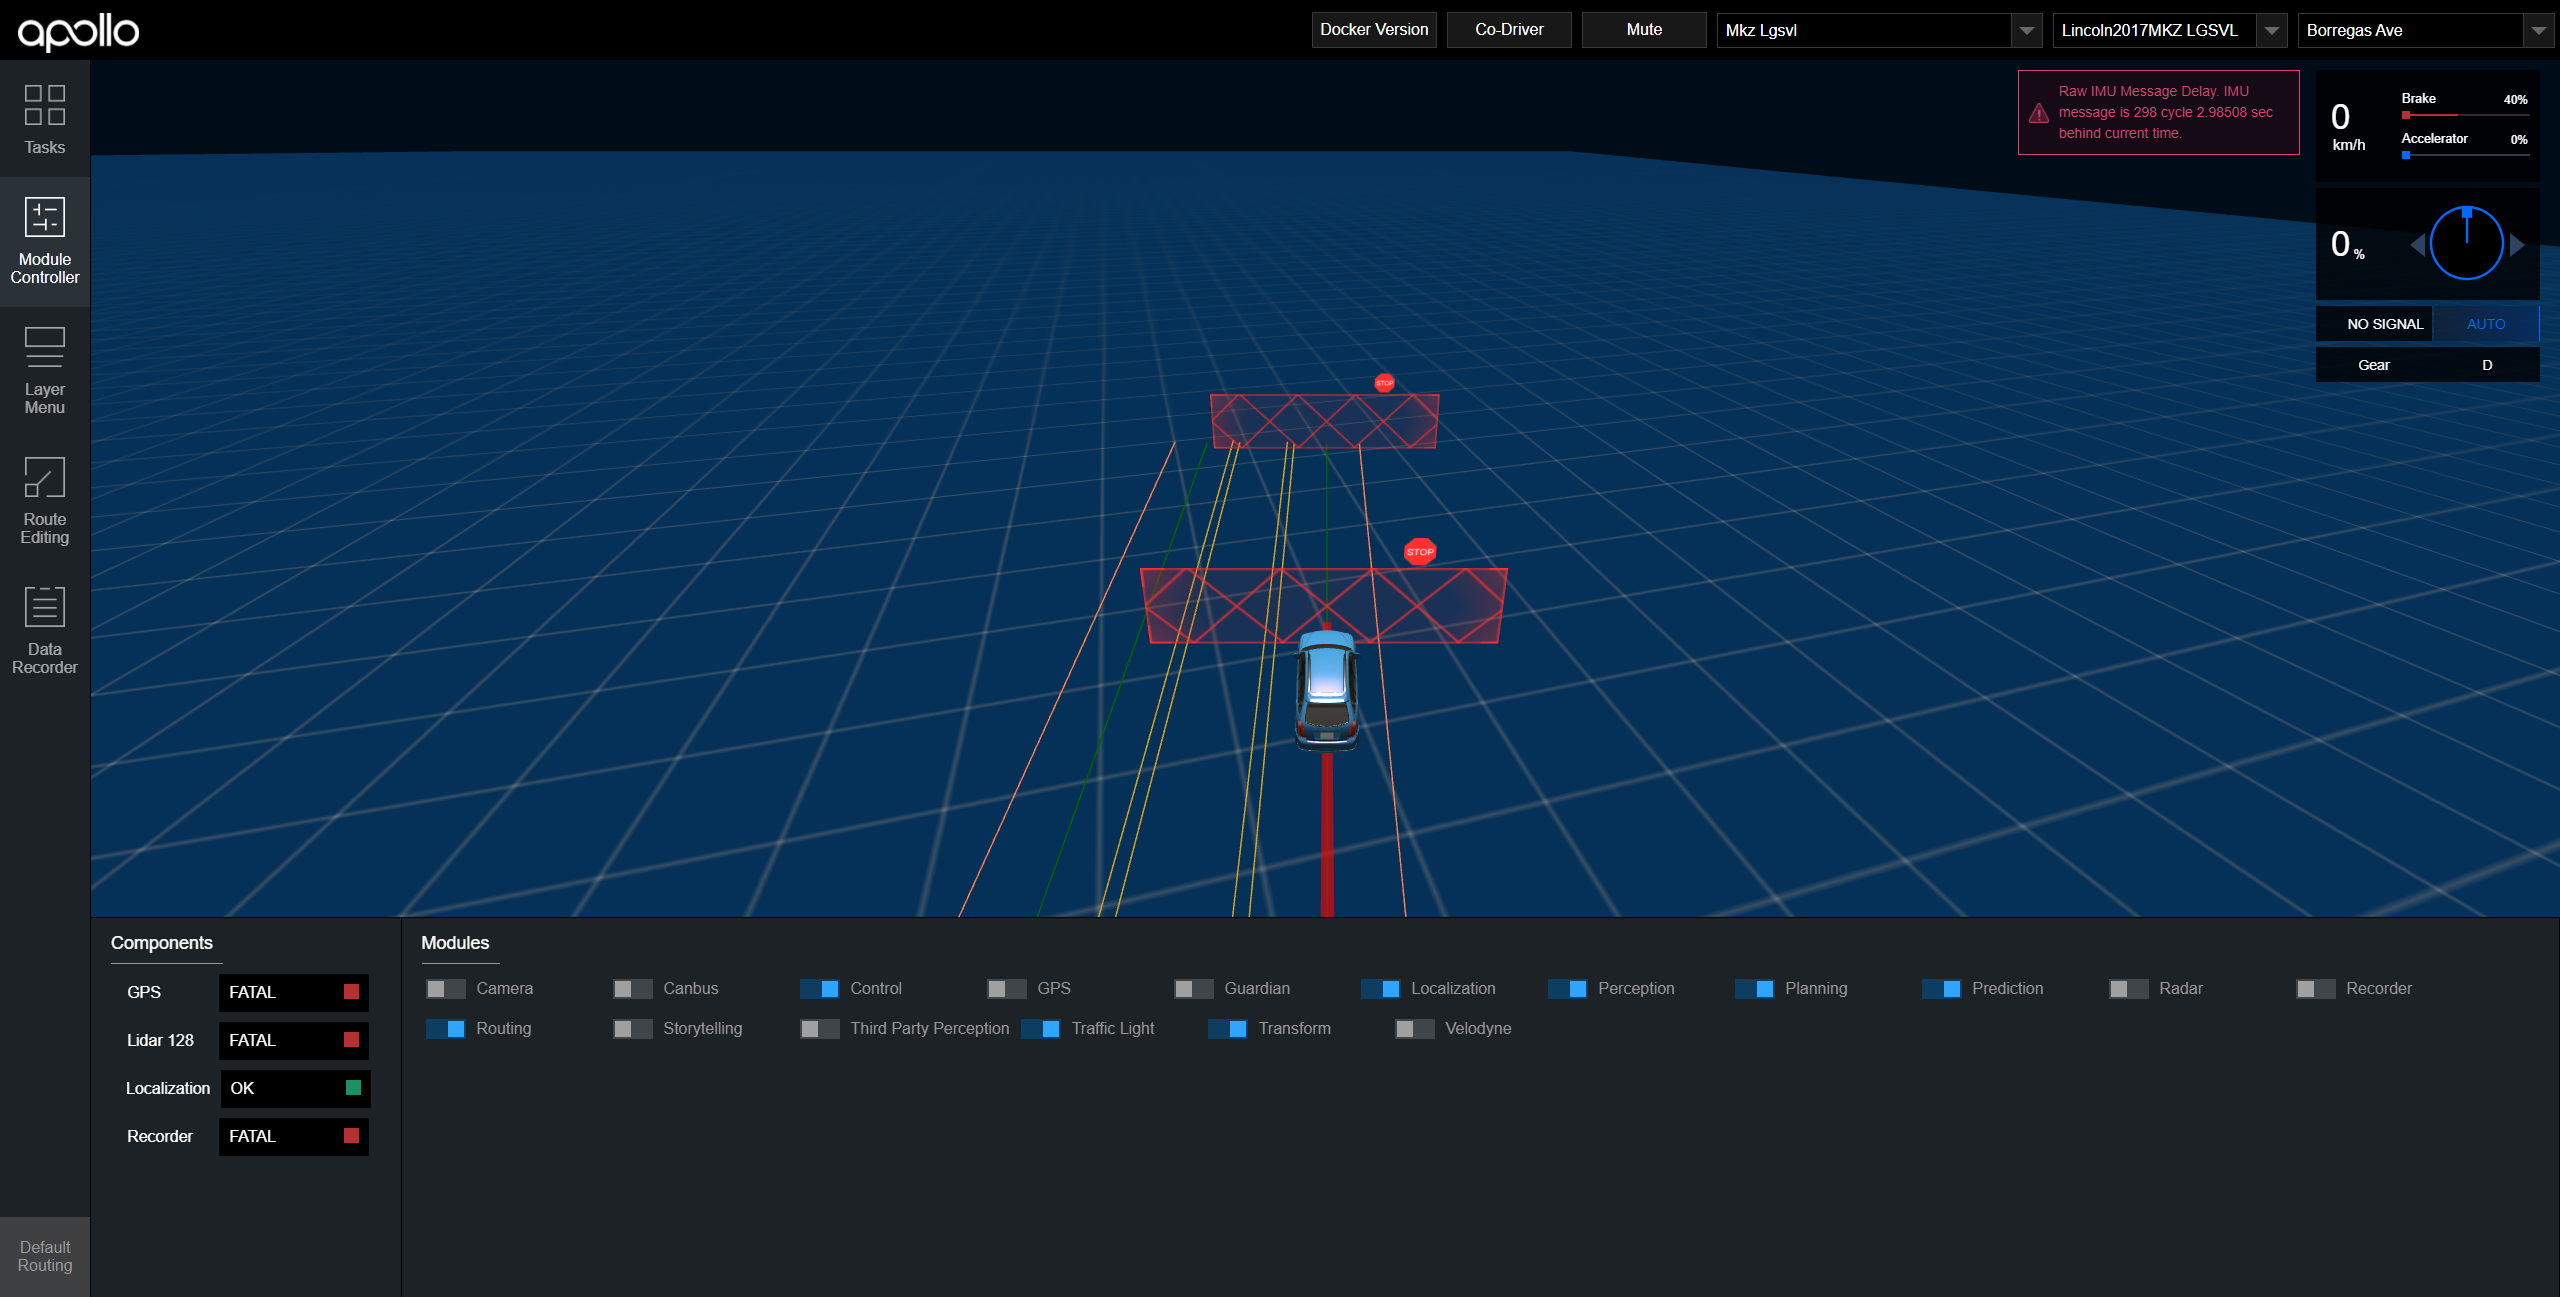Open the Mkz Lgsvl mode dropdown
The image size is (2560, 1297).
tap(2026, 30)
